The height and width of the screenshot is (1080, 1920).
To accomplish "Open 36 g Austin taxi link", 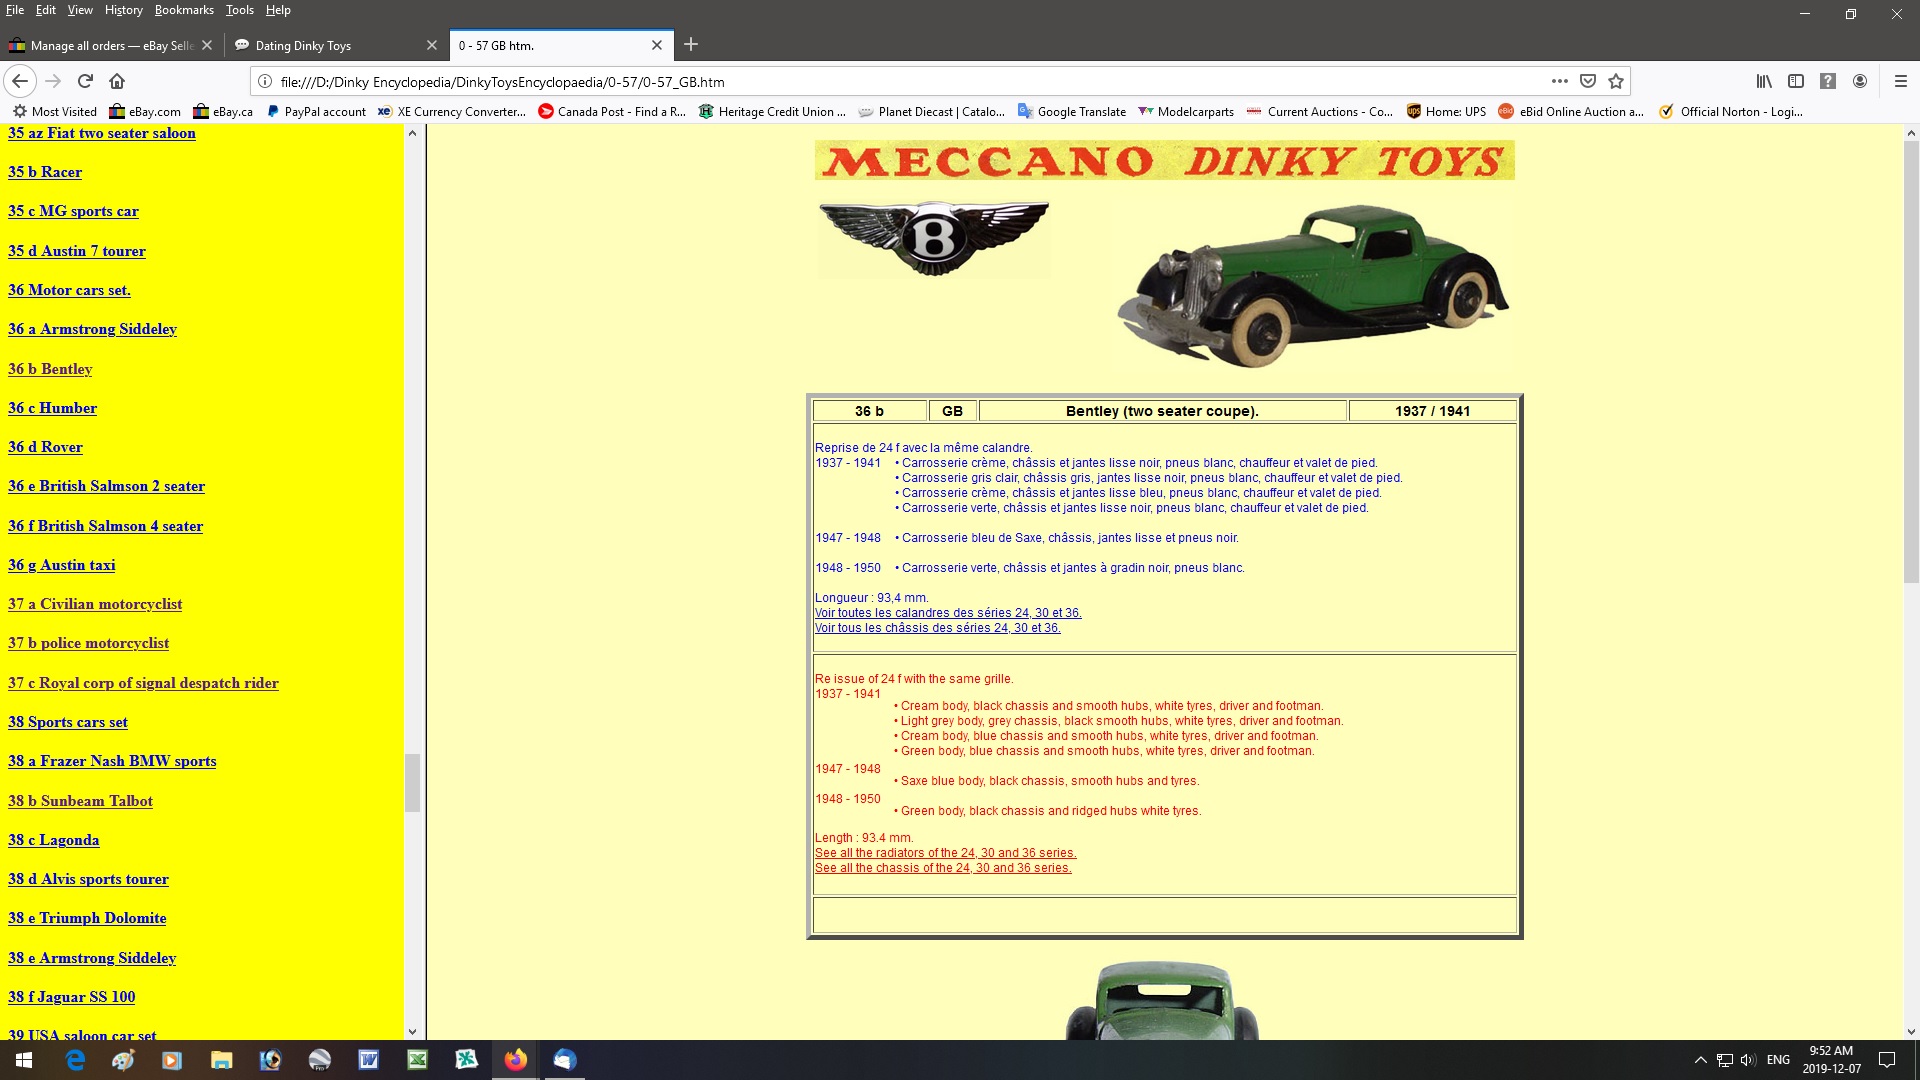I will pos(61,565).
